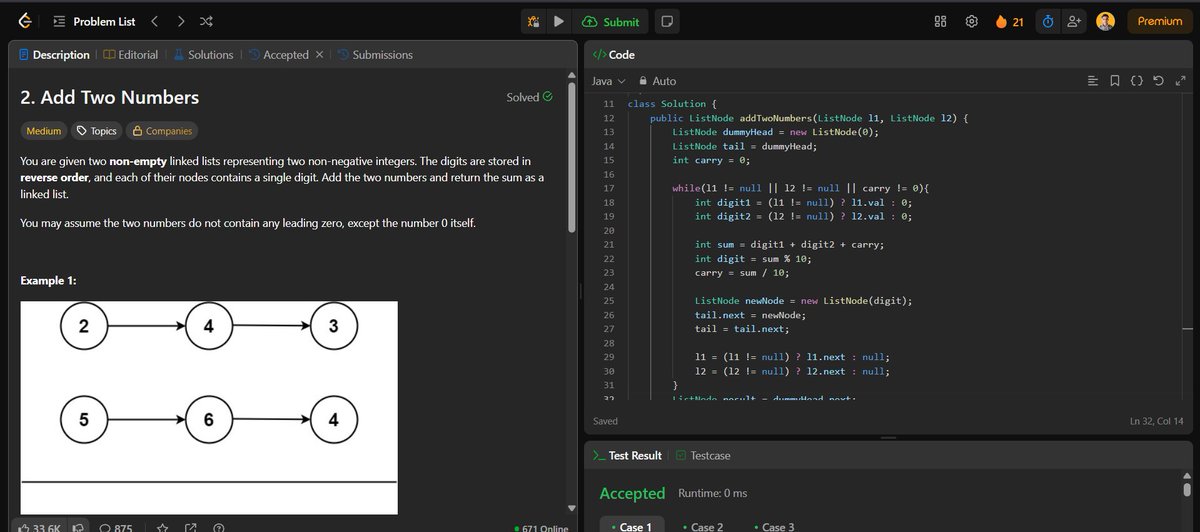Invite a collaborator with add-person icon
This screenshot has width=1200, height=532.
pyautogui.click(x=1074, y=21)
